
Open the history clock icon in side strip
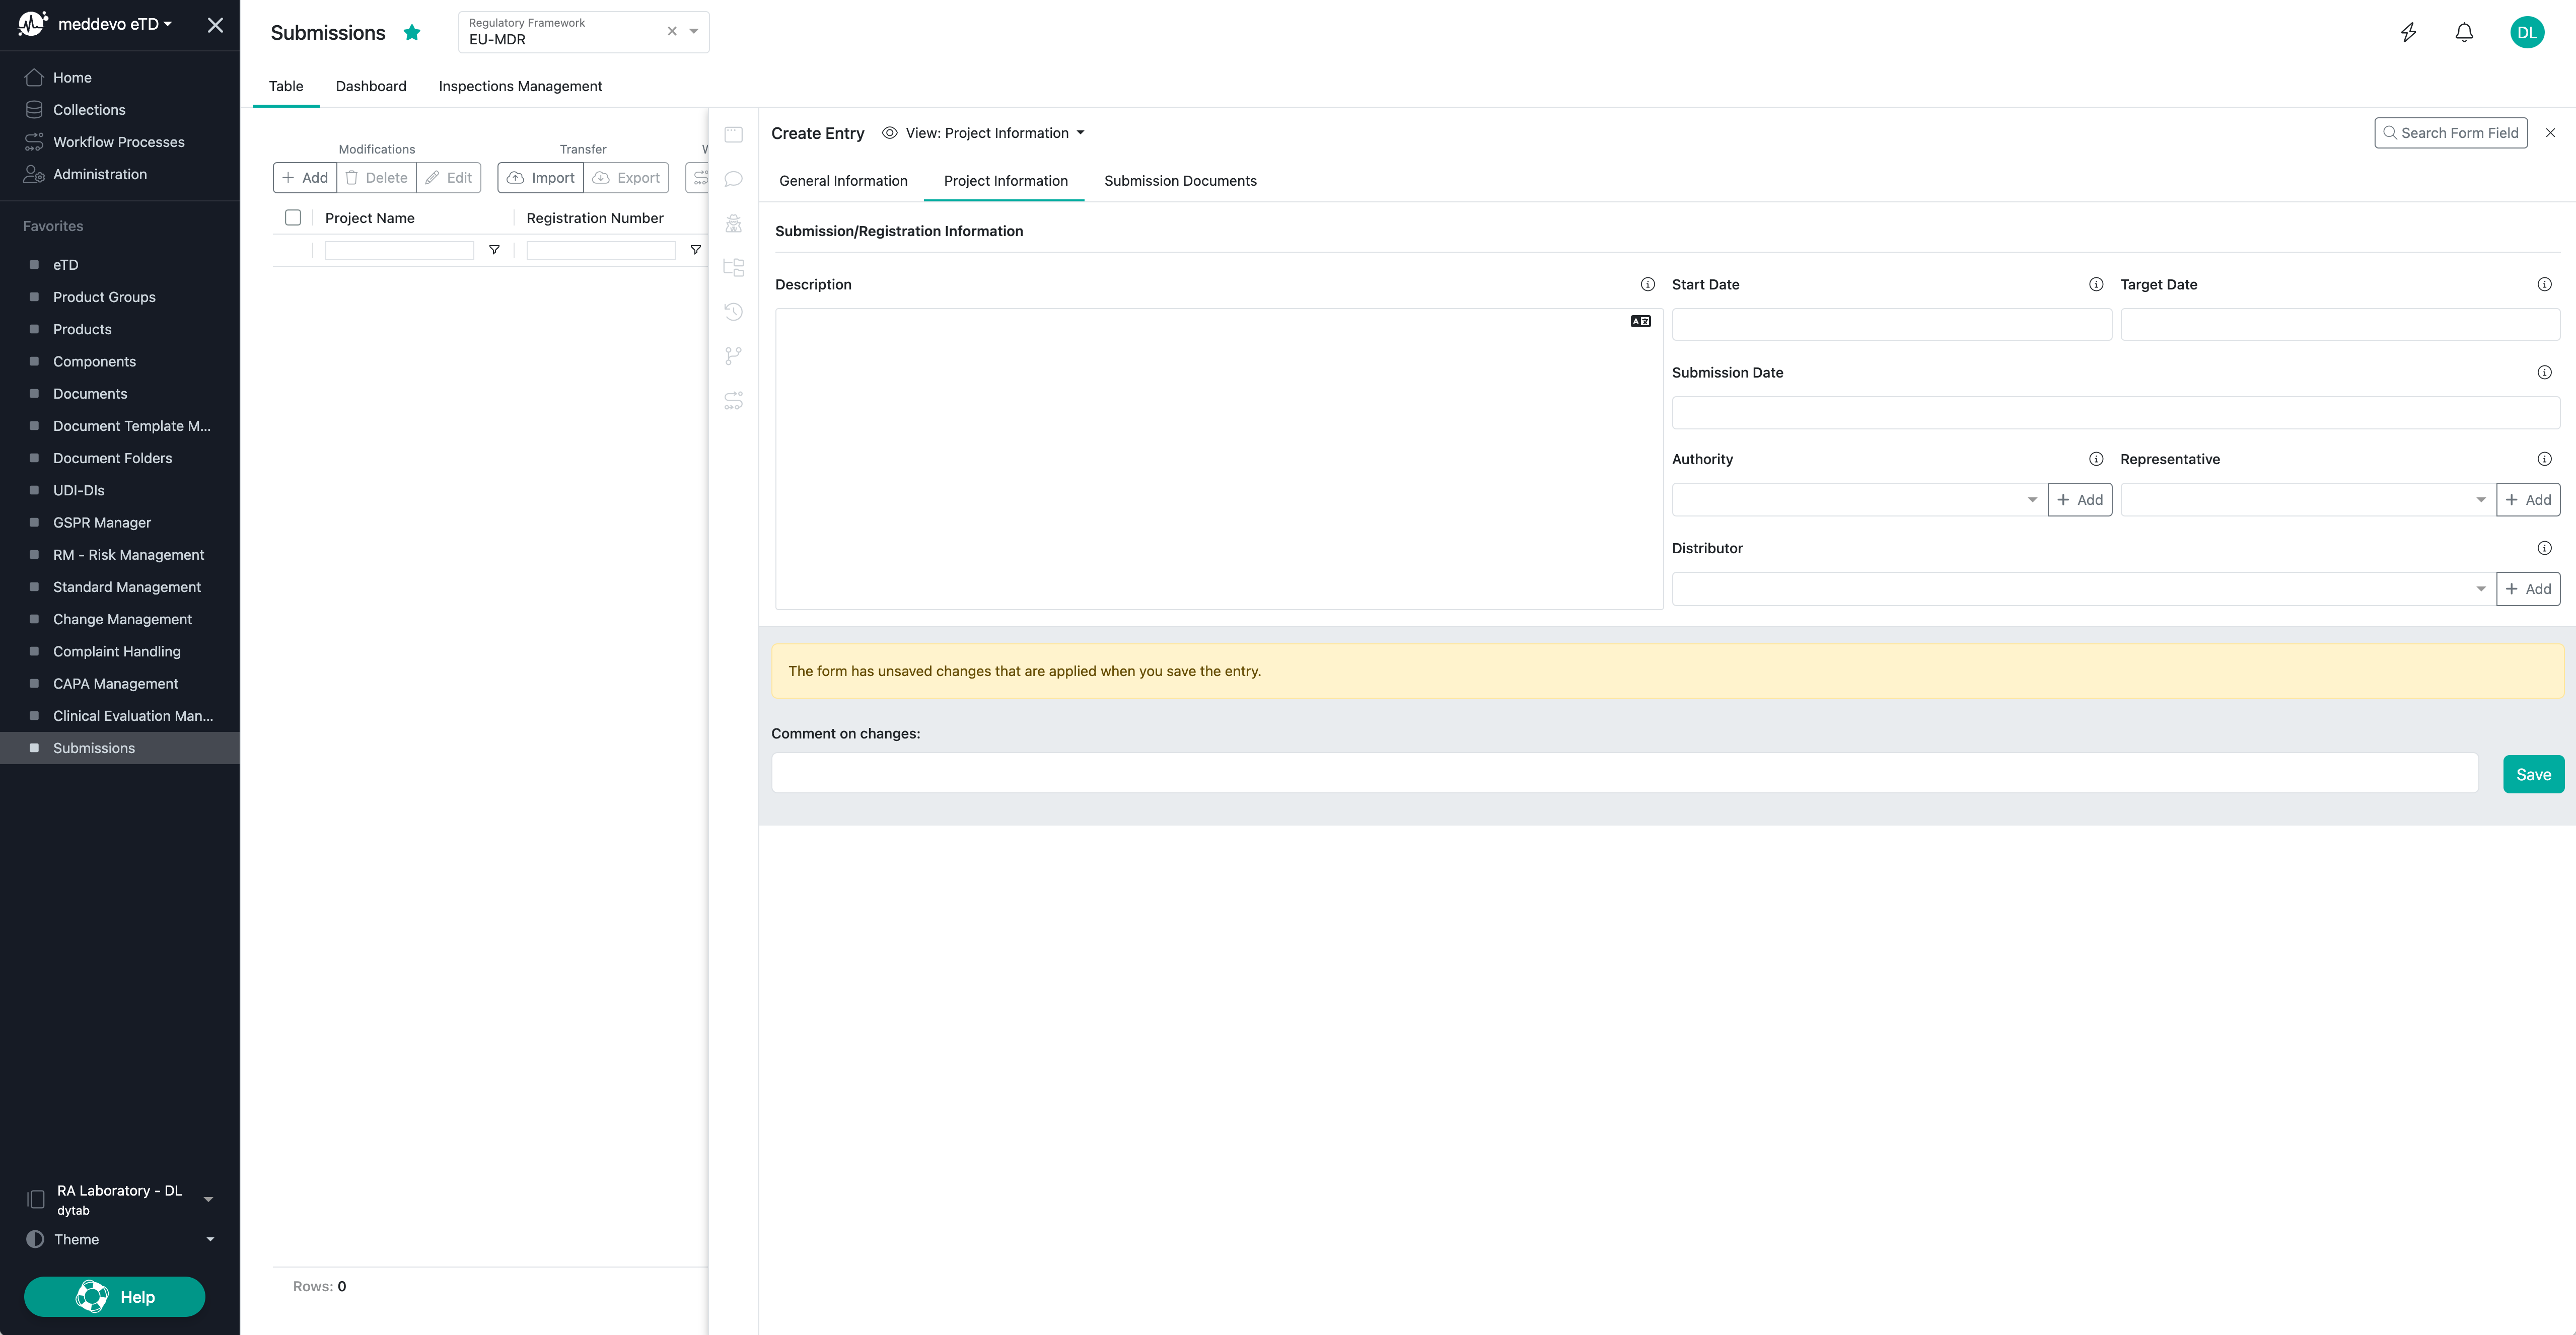click(733, 311)
